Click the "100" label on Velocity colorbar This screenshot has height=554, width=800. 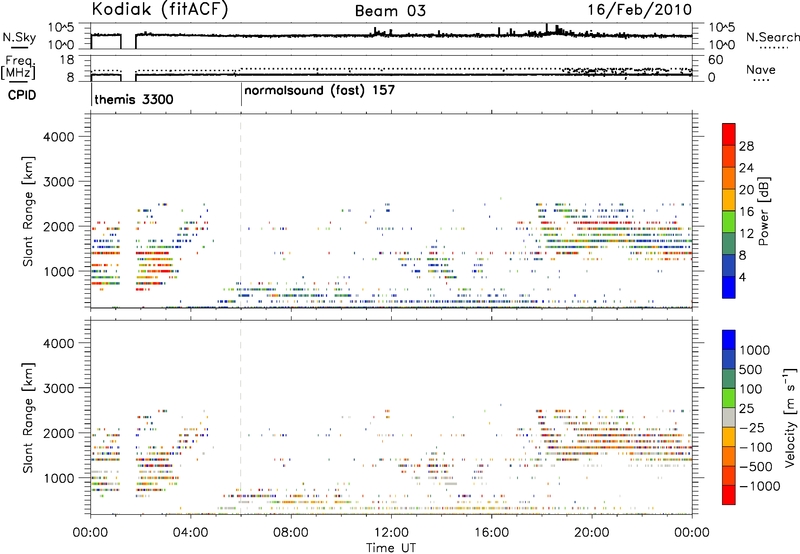coord(751,389)
